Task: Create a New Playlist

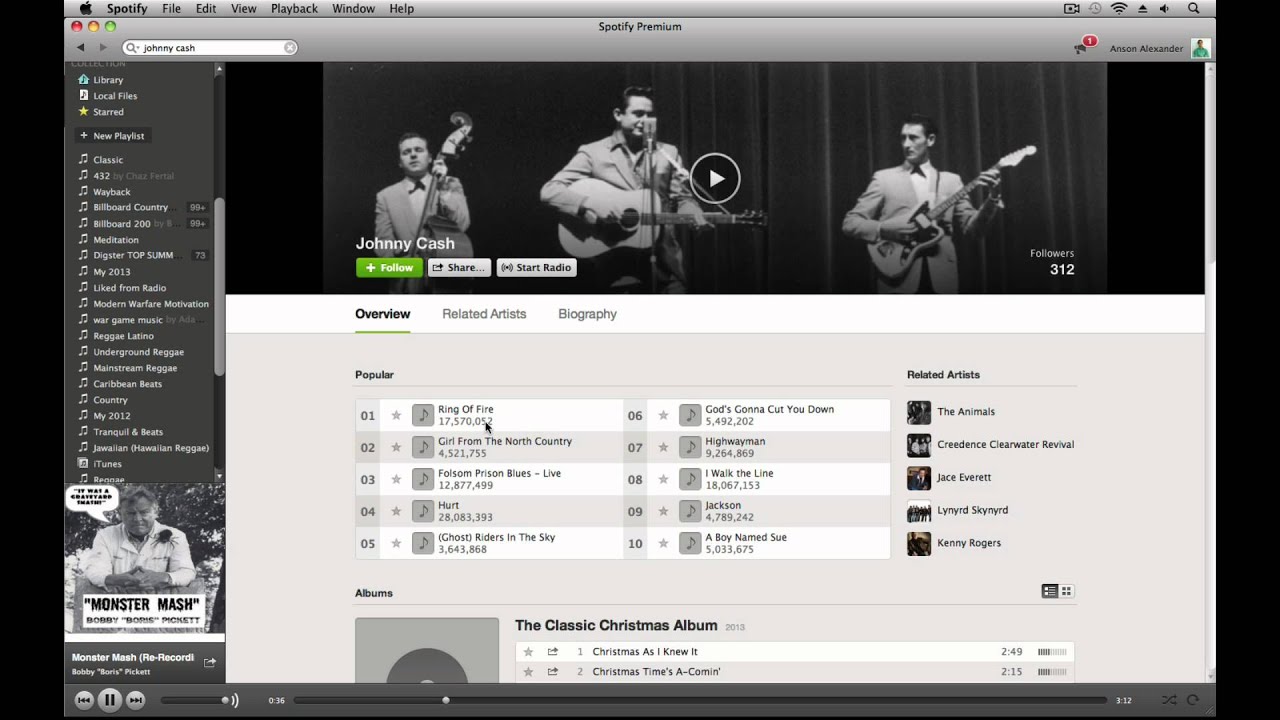Action: pos(113,136)
